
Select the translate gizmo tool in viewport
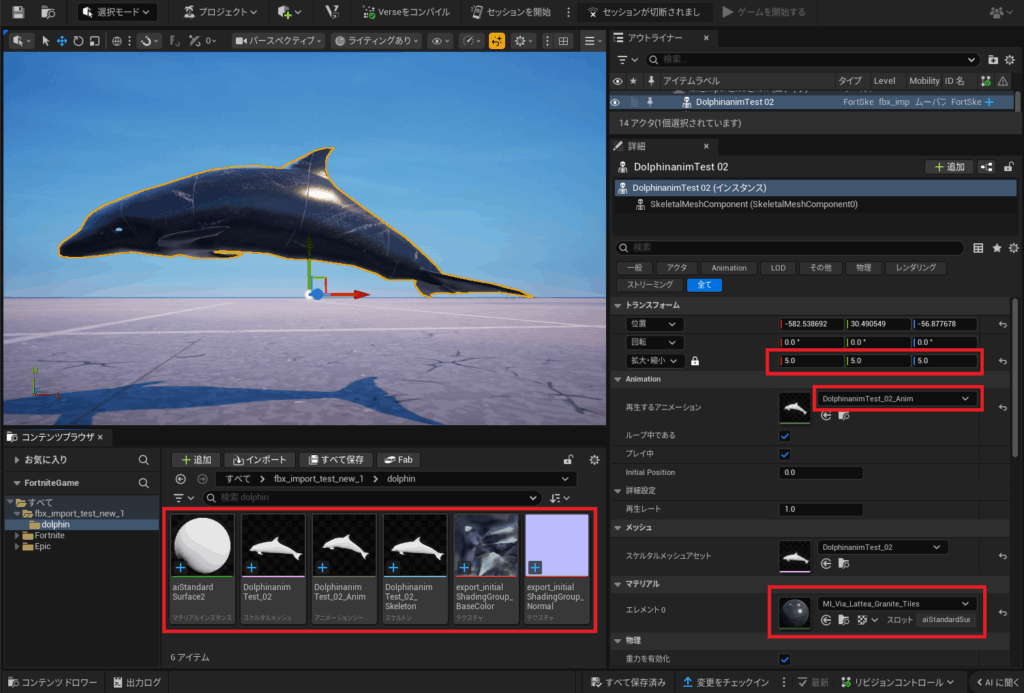coord(62,41)
